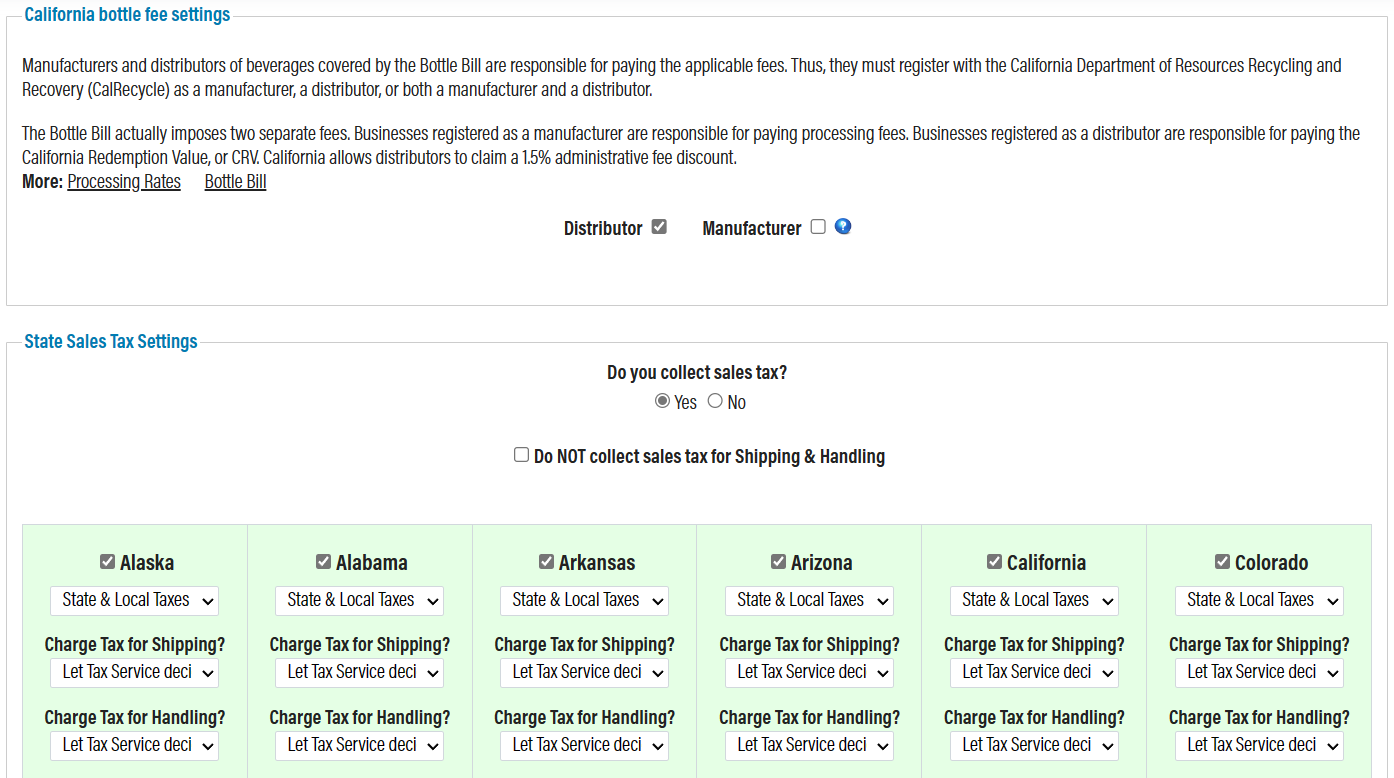Enable 'Do NOT collect sales tax for Shipping & Handling'
Screen dimensions: 1394x778
(521, 454)
